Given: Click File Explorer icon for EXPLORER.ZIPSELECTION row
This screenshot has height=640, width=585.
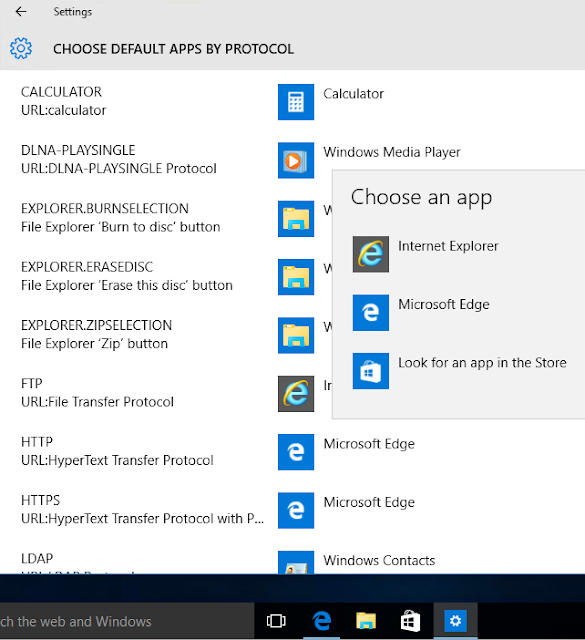Looking at the screenshot, I should point(296,336).
